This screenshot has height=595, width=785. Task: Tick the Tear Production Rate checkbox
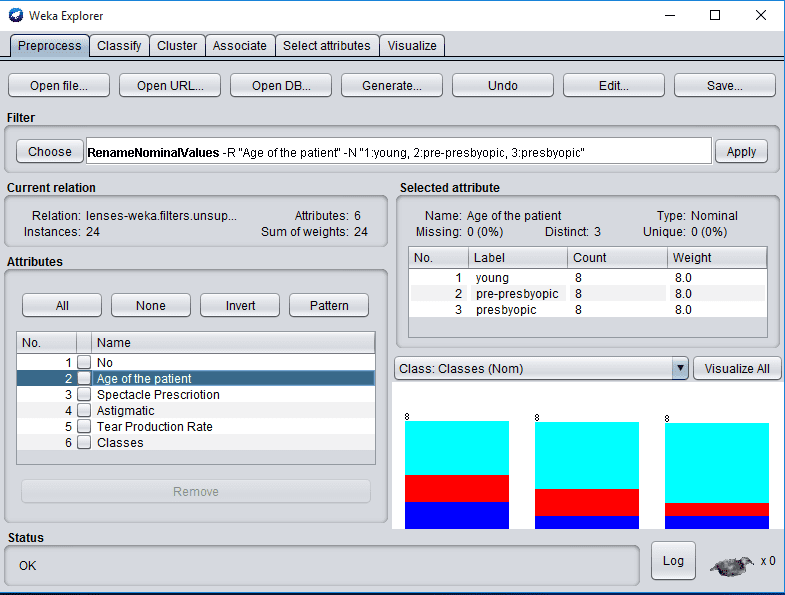(84, 426)
